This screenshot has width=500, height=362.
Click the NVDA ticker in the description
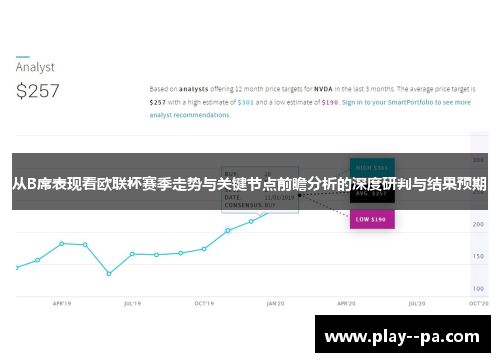tap(323, 89)
